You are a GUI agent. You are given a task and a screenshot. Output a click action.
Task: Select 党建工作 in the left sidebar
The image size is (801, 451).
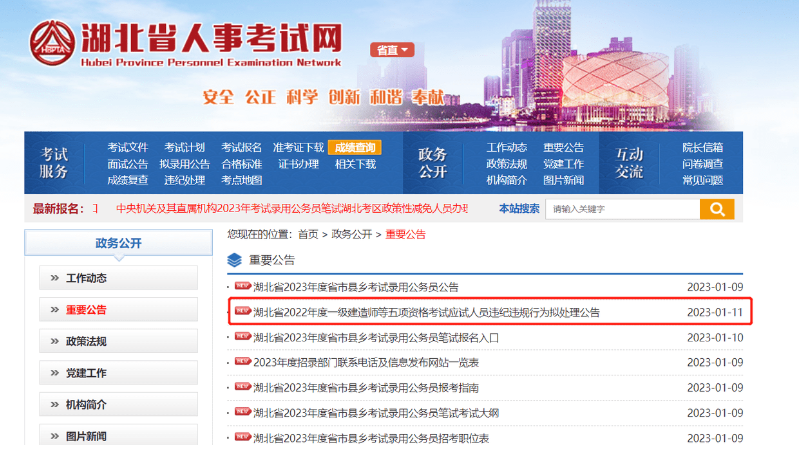click(119, 373)
